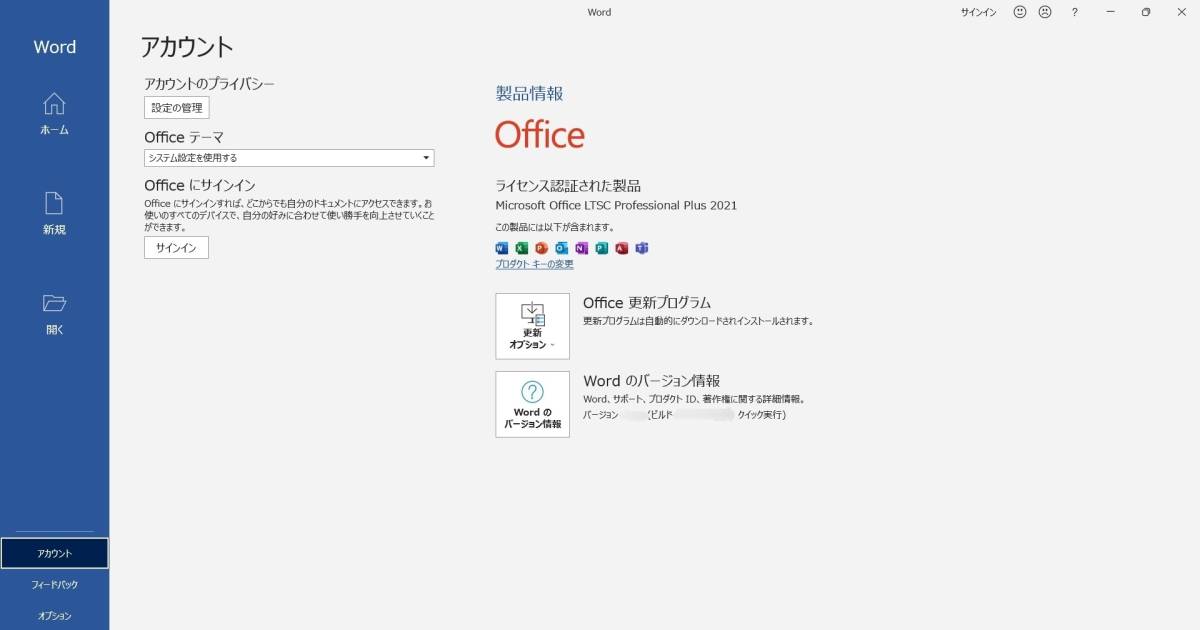
Task: Open the 新規 document page
Action: pyautogui.click(x=54, y=213)
